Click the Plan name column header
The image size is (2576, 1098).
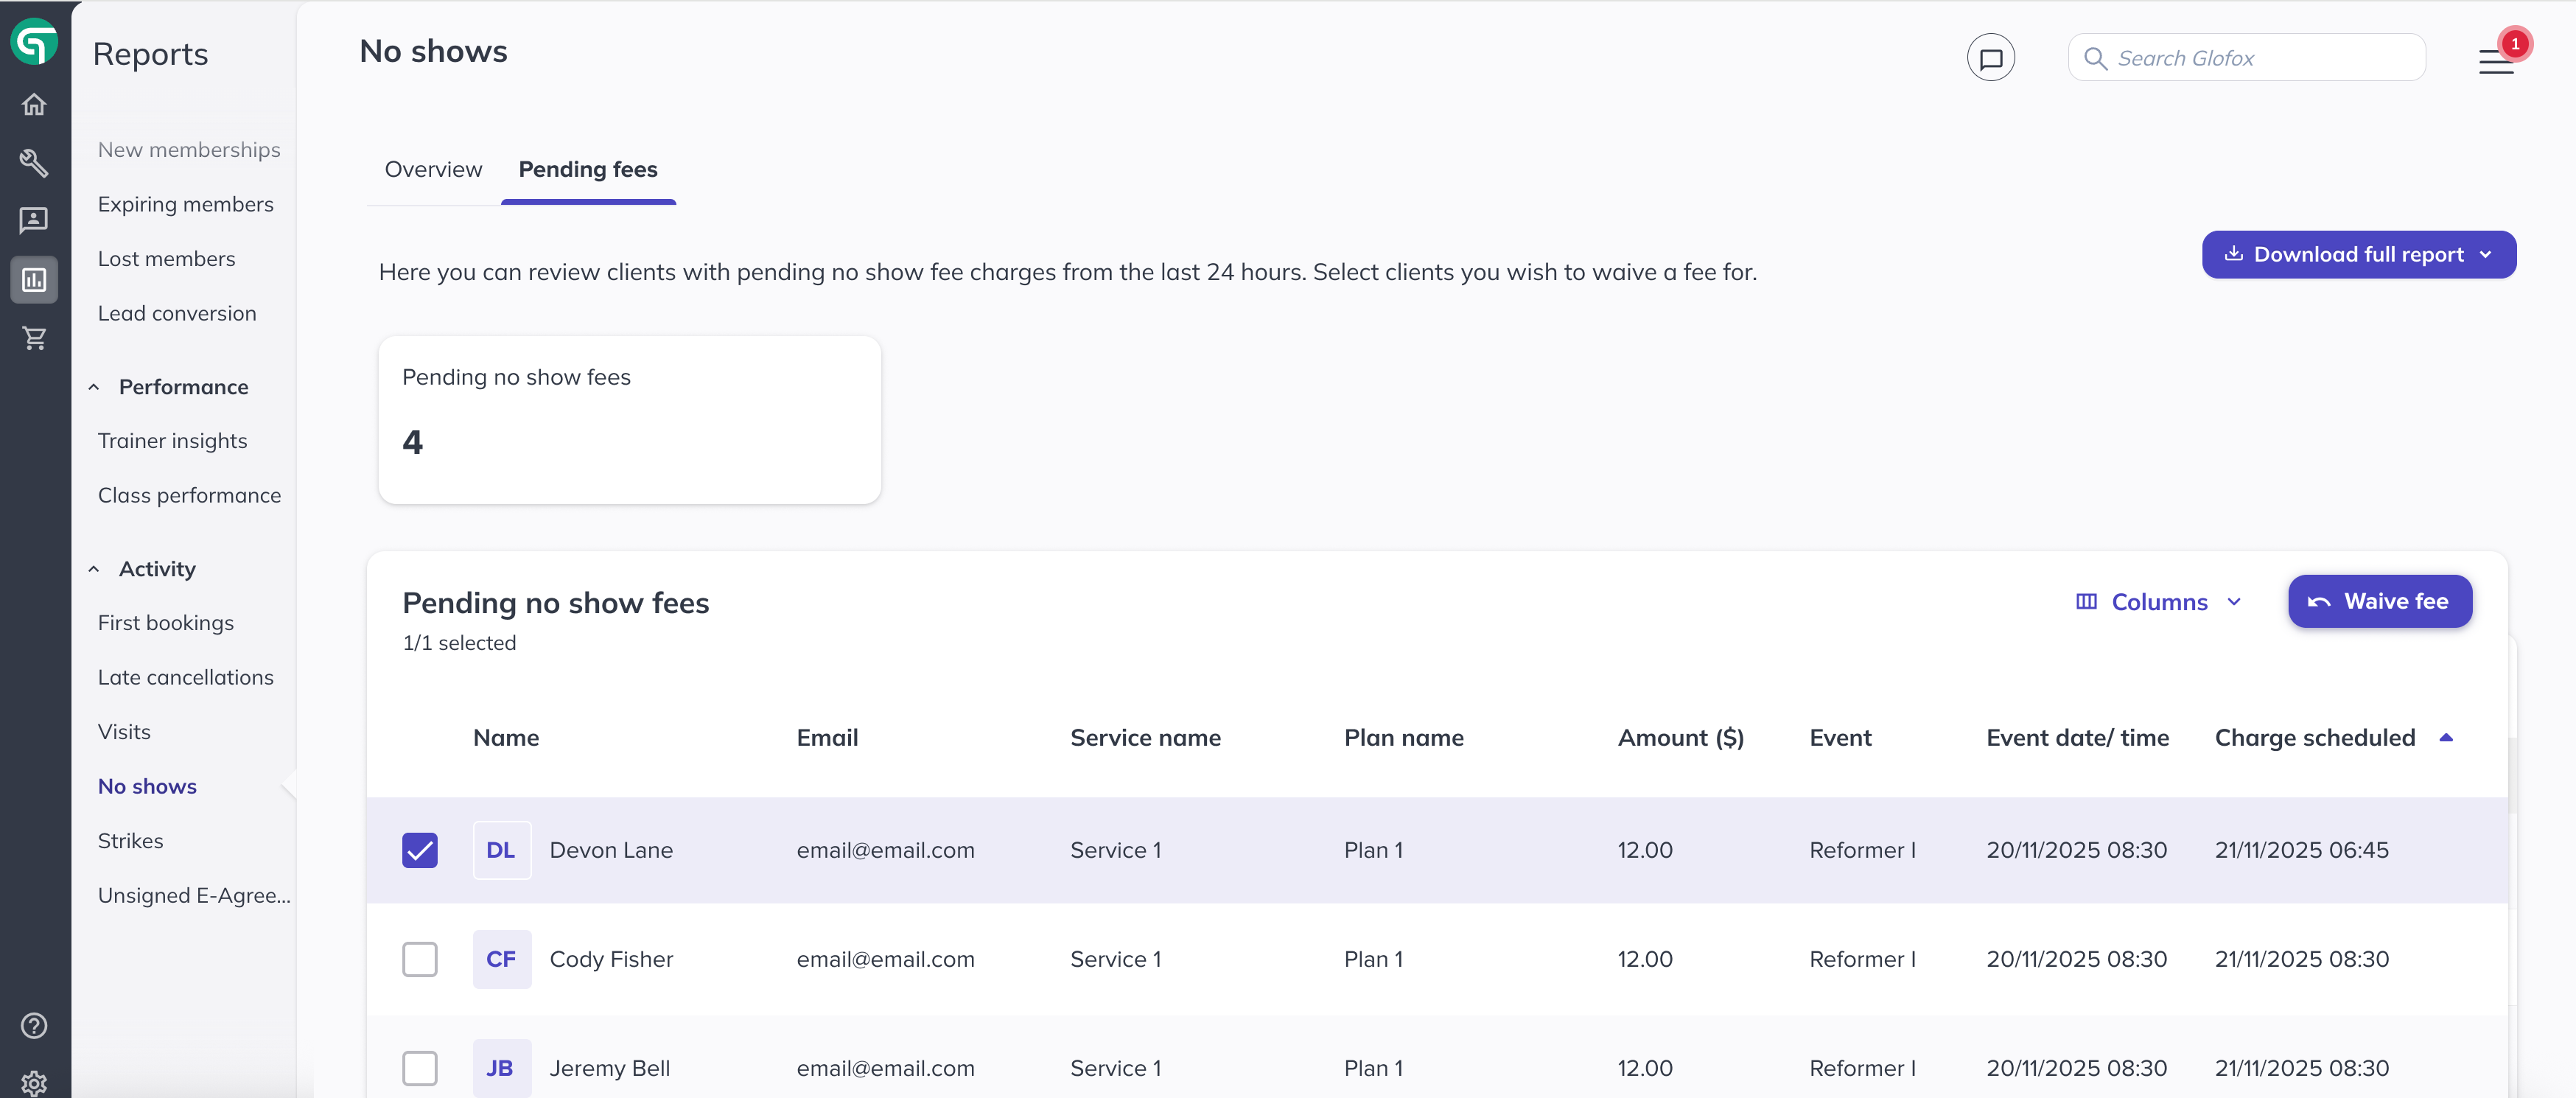point(1403,738)
